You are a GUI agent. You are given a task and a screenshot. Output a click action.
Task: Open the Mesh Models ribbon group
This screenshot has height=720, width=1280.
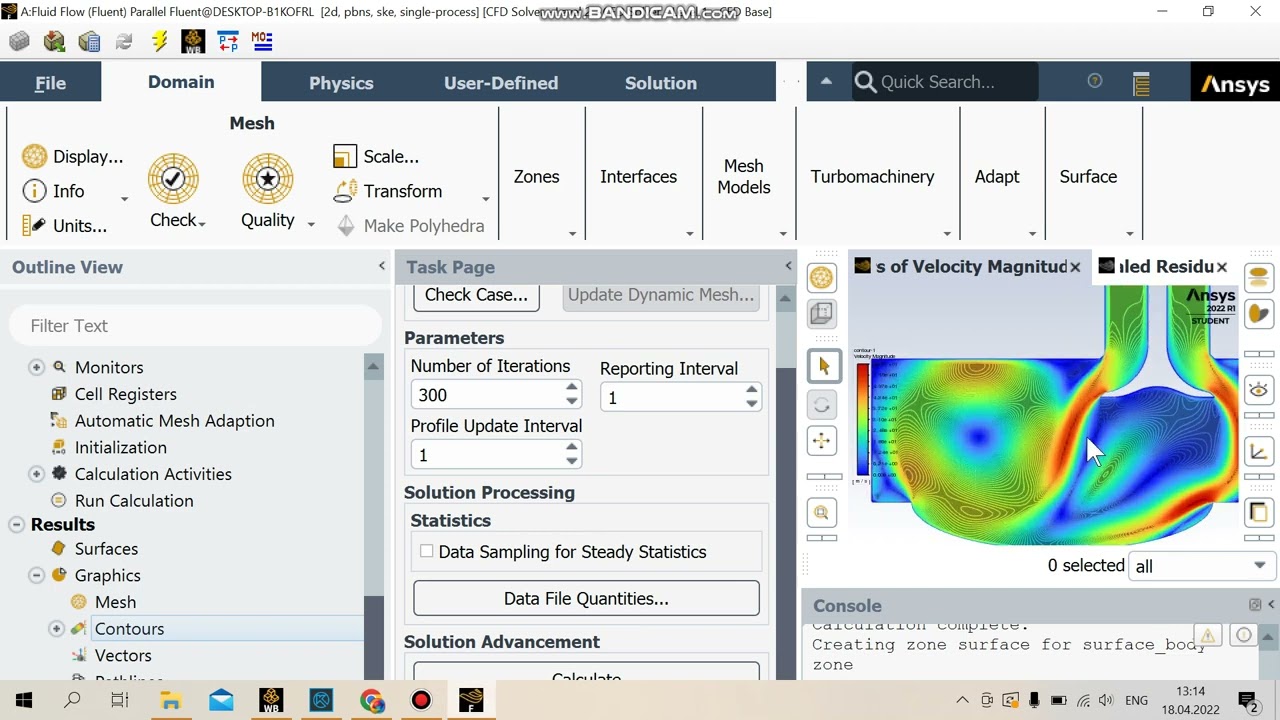pyautogui.click(x=744, y=176)
